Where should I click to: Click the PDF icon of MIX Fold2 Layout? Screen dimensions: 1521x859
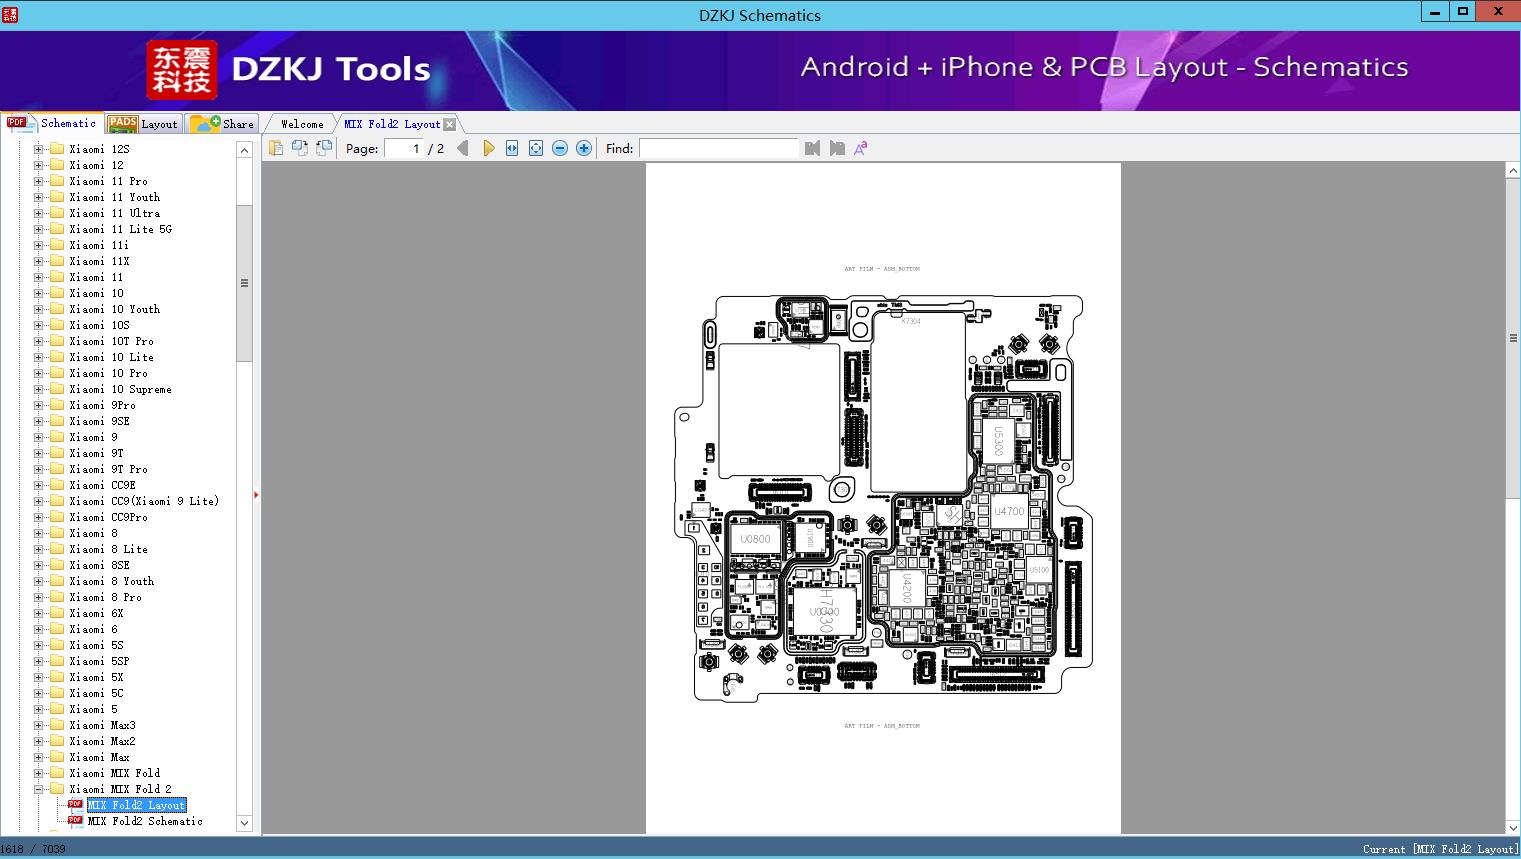(75, 805)
